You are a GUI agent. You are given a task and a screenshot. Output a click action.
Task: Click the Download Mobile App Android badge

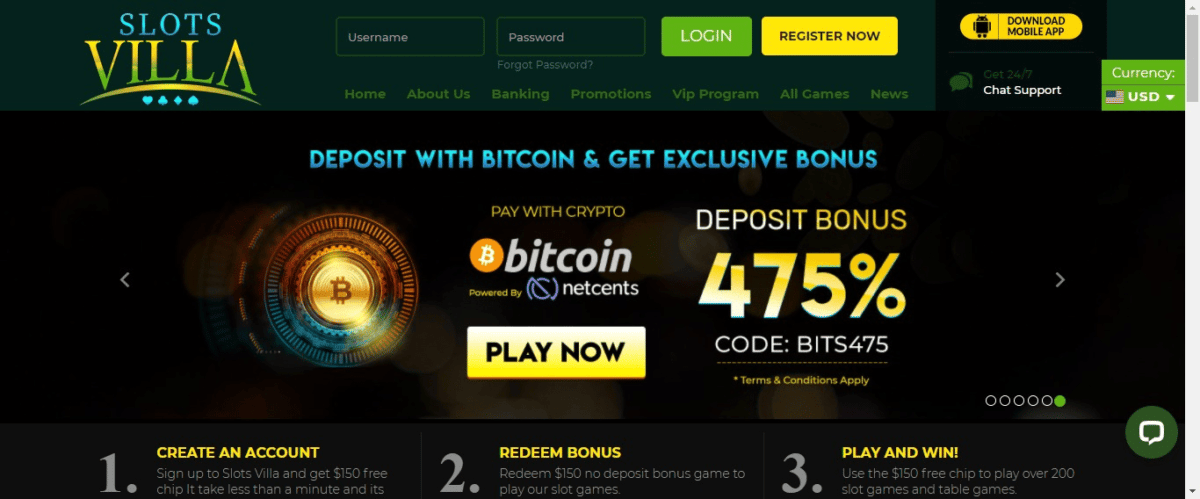click(1020, 26)
